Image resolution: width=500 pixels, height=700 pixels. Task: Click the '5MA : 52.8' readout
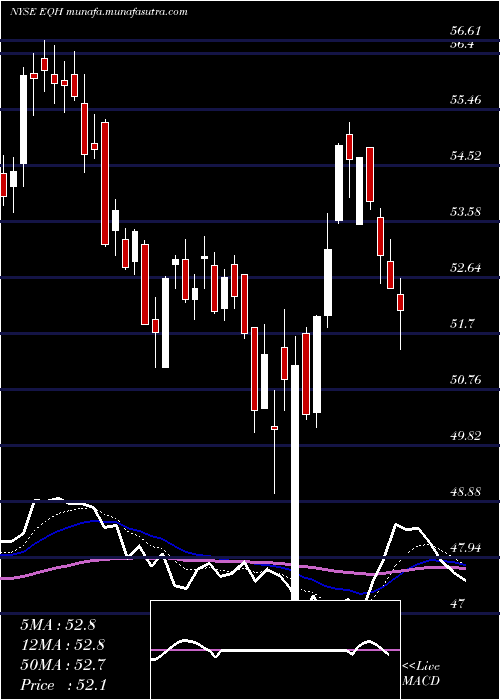(58, 625)
